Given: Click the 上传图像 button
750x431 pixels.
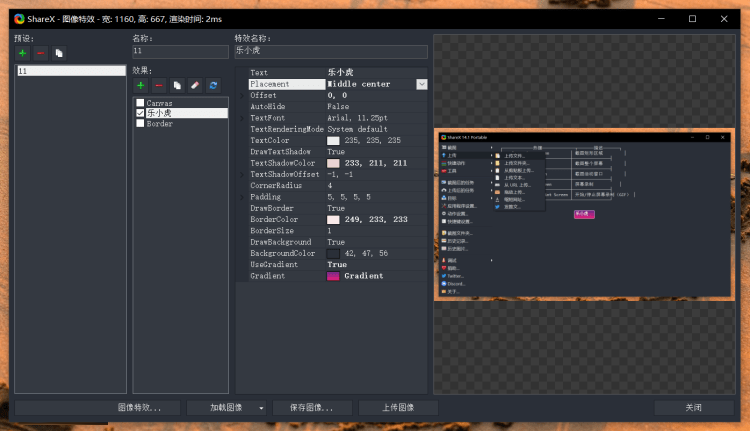Looking at the screenshot, I should (398, 408).
